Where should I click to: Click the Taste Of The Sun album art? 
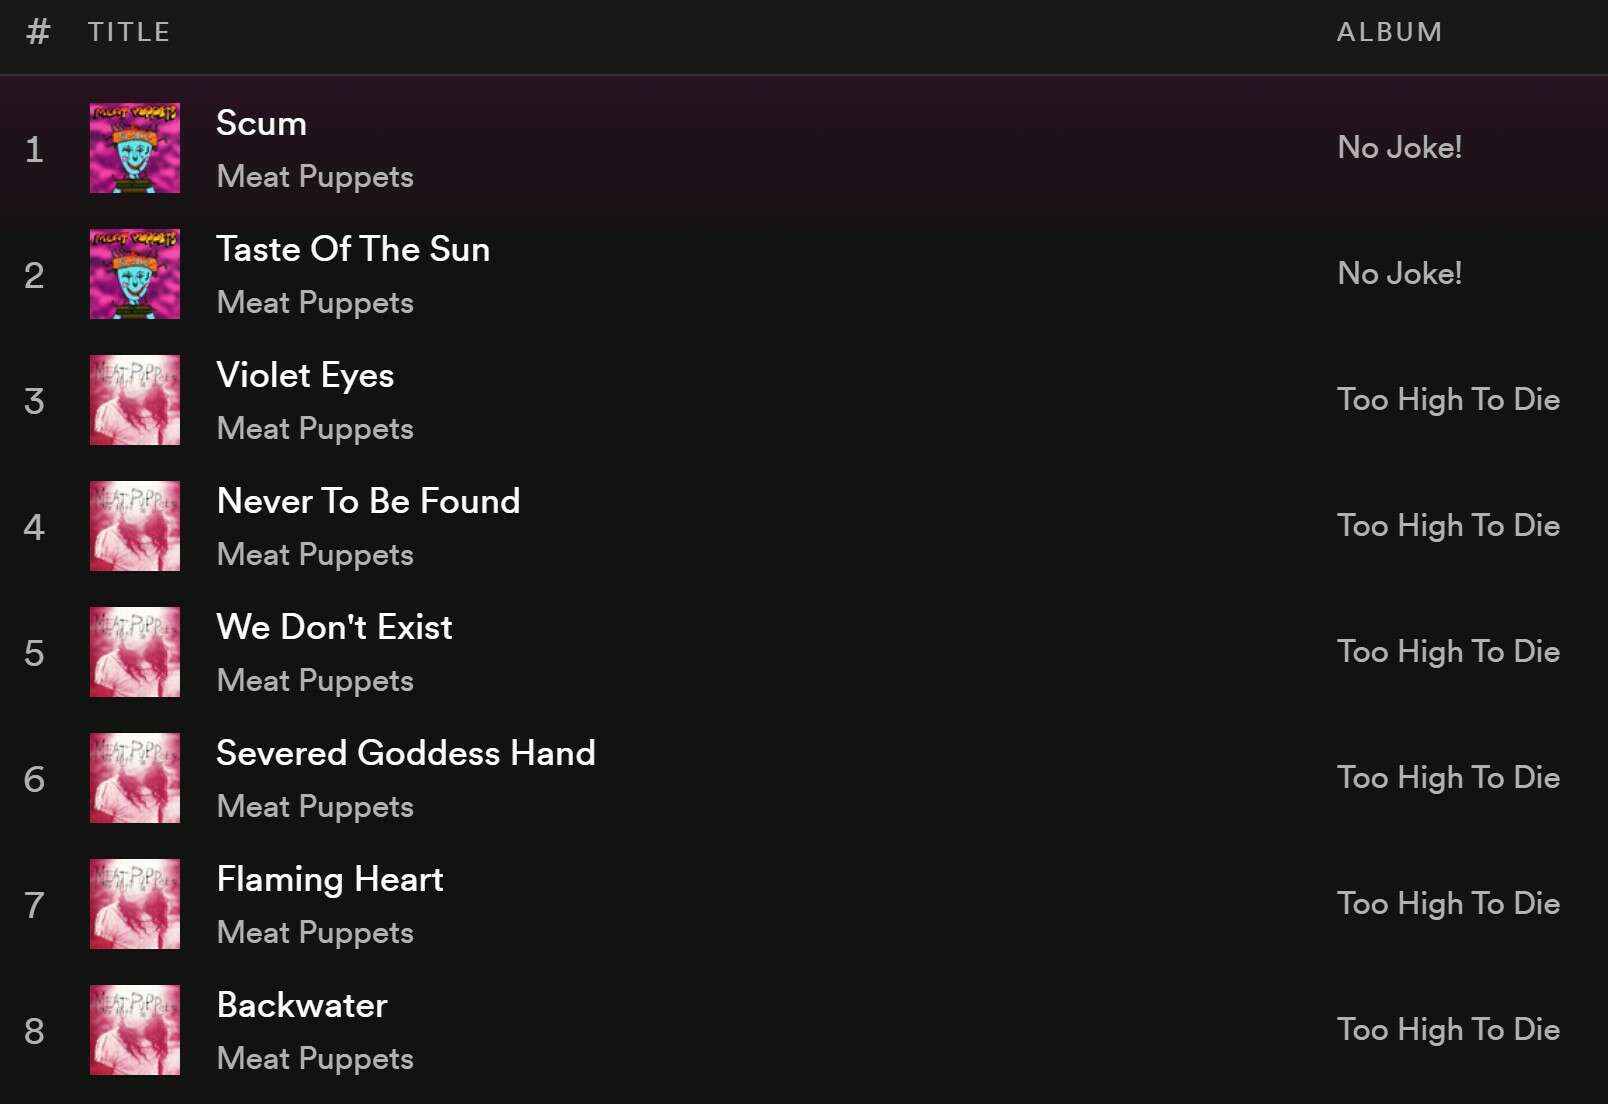click(x=135, y=274)
